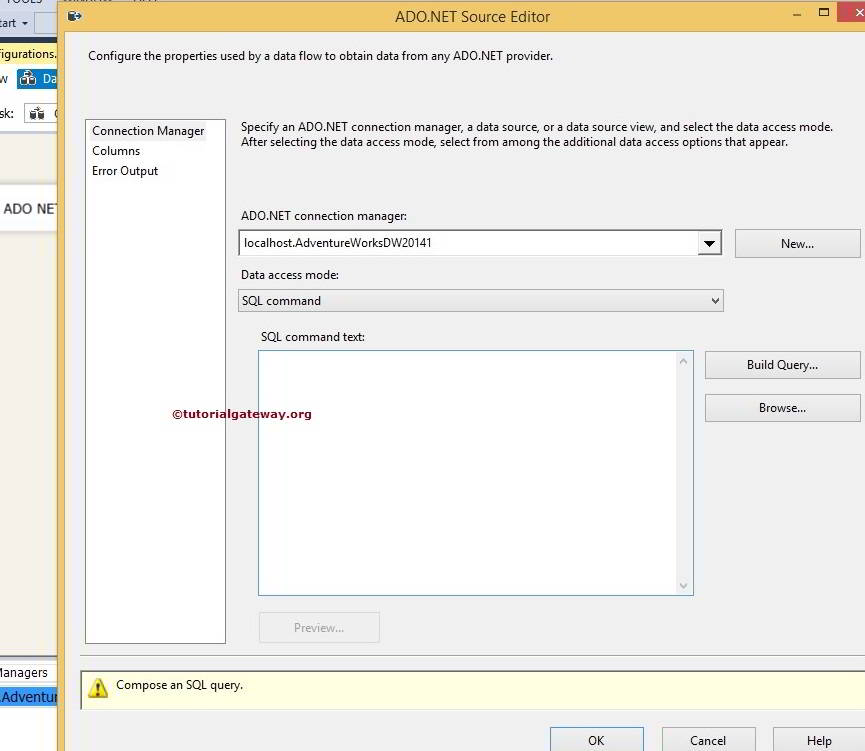This screenshot has width=865, height=751.
Task: Open the Build Query dialog
Action: pos(782,364)
